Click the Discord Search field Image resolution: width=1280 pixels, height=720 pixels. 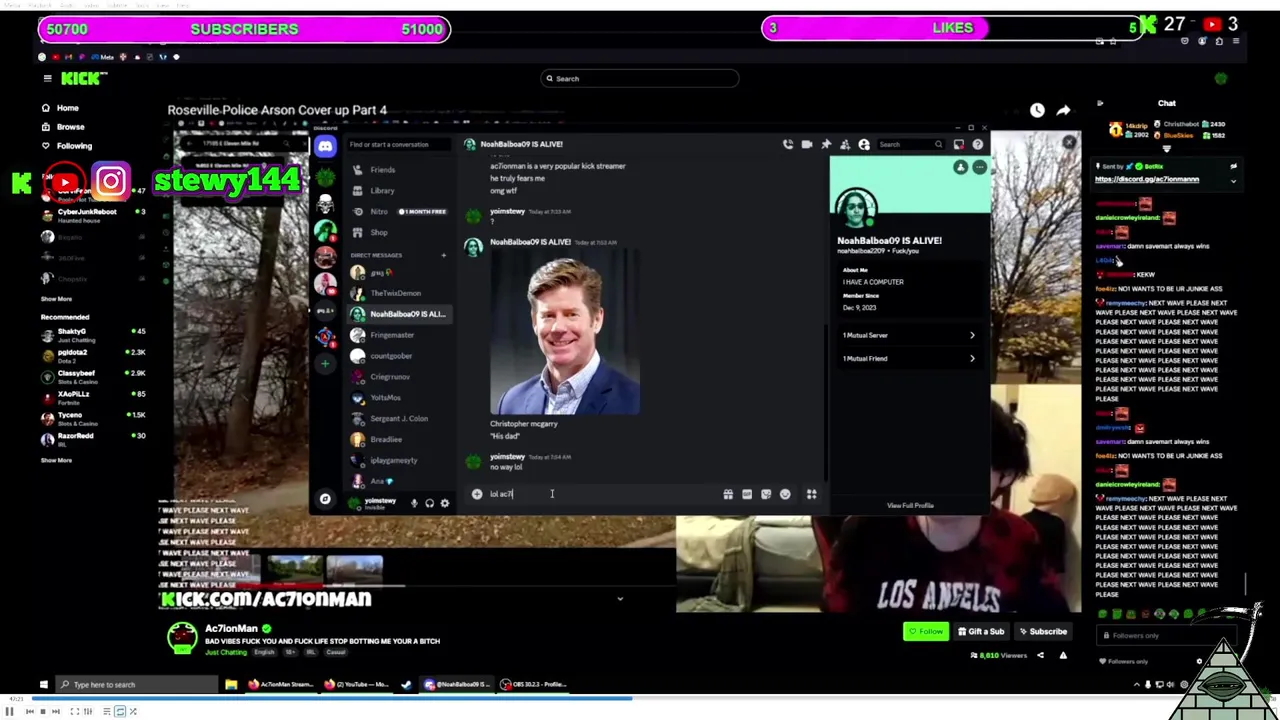[910, 144]
